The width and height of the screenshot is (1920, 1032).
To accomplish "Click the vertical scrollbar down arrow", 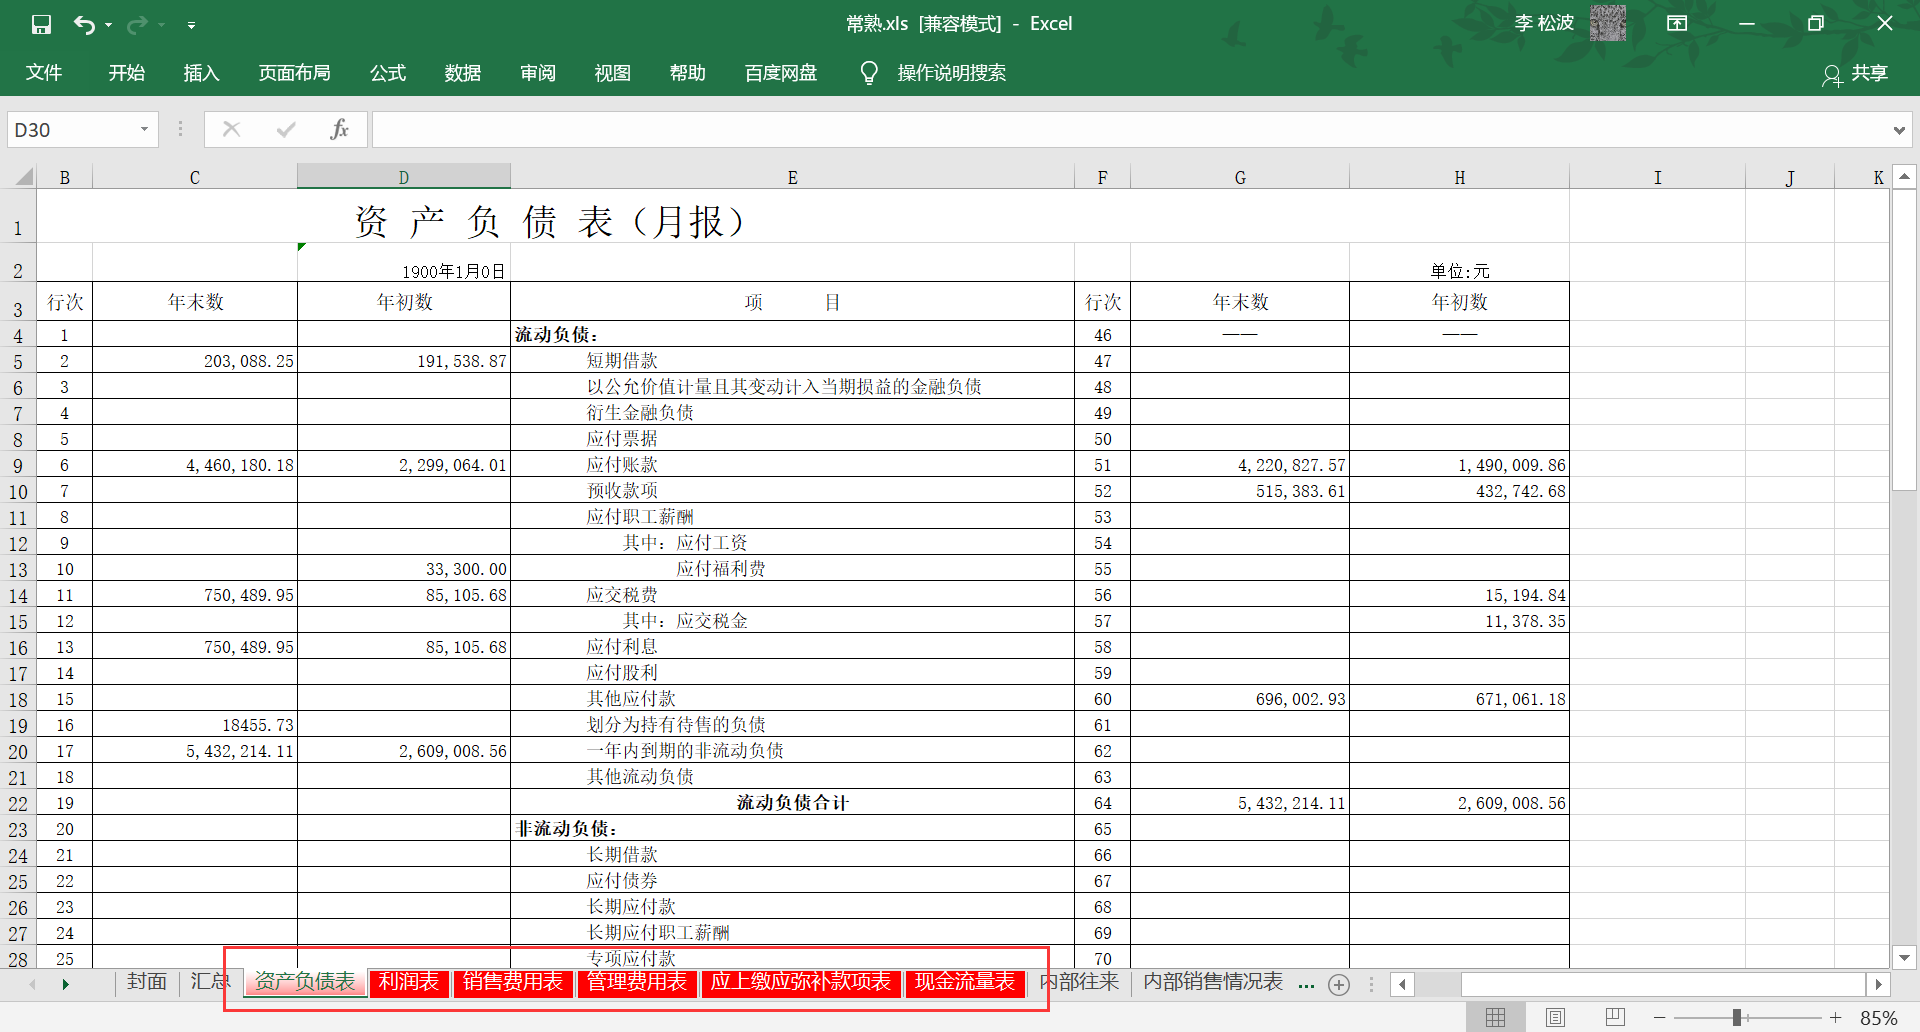I will (1904, 957).
